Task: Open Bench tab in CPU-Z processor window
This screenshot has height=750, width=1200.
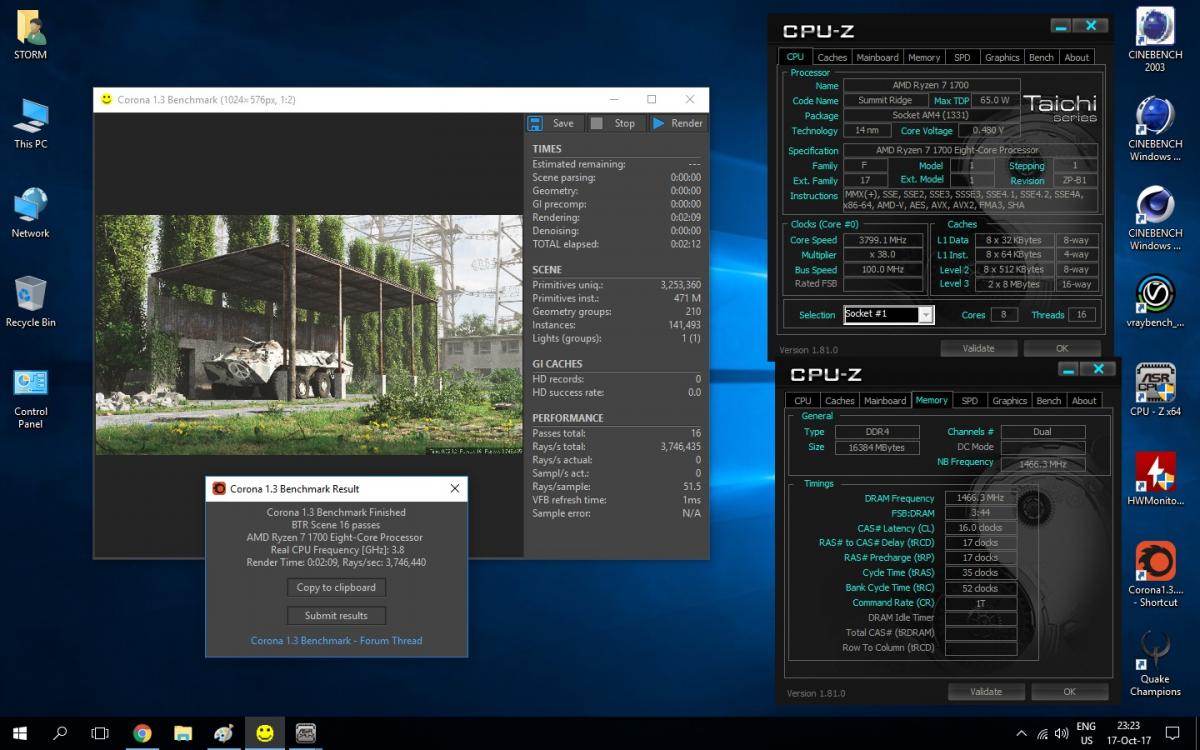Action: (x=1041, y=57)
